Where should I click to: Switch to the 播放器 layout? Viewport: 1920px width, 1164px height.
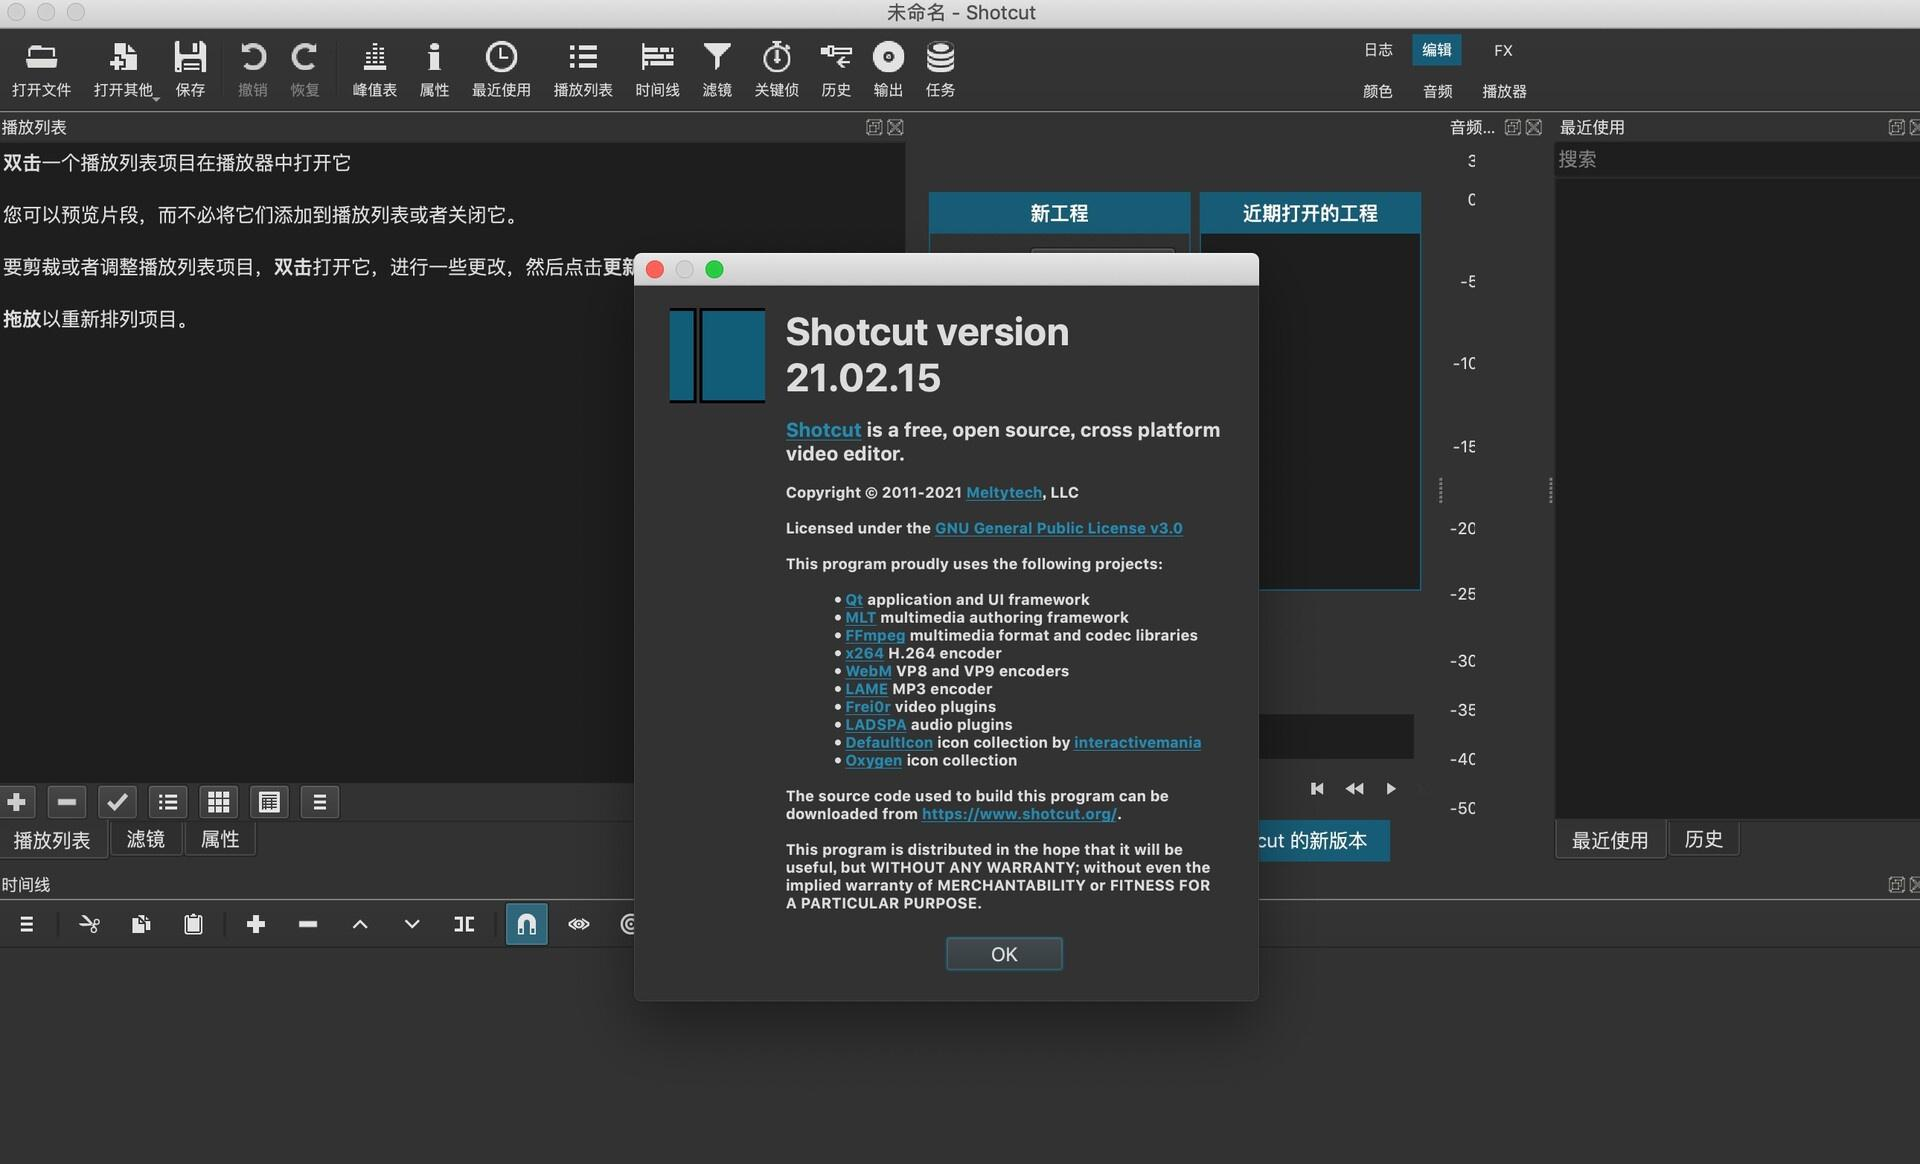coord(1504,91)
